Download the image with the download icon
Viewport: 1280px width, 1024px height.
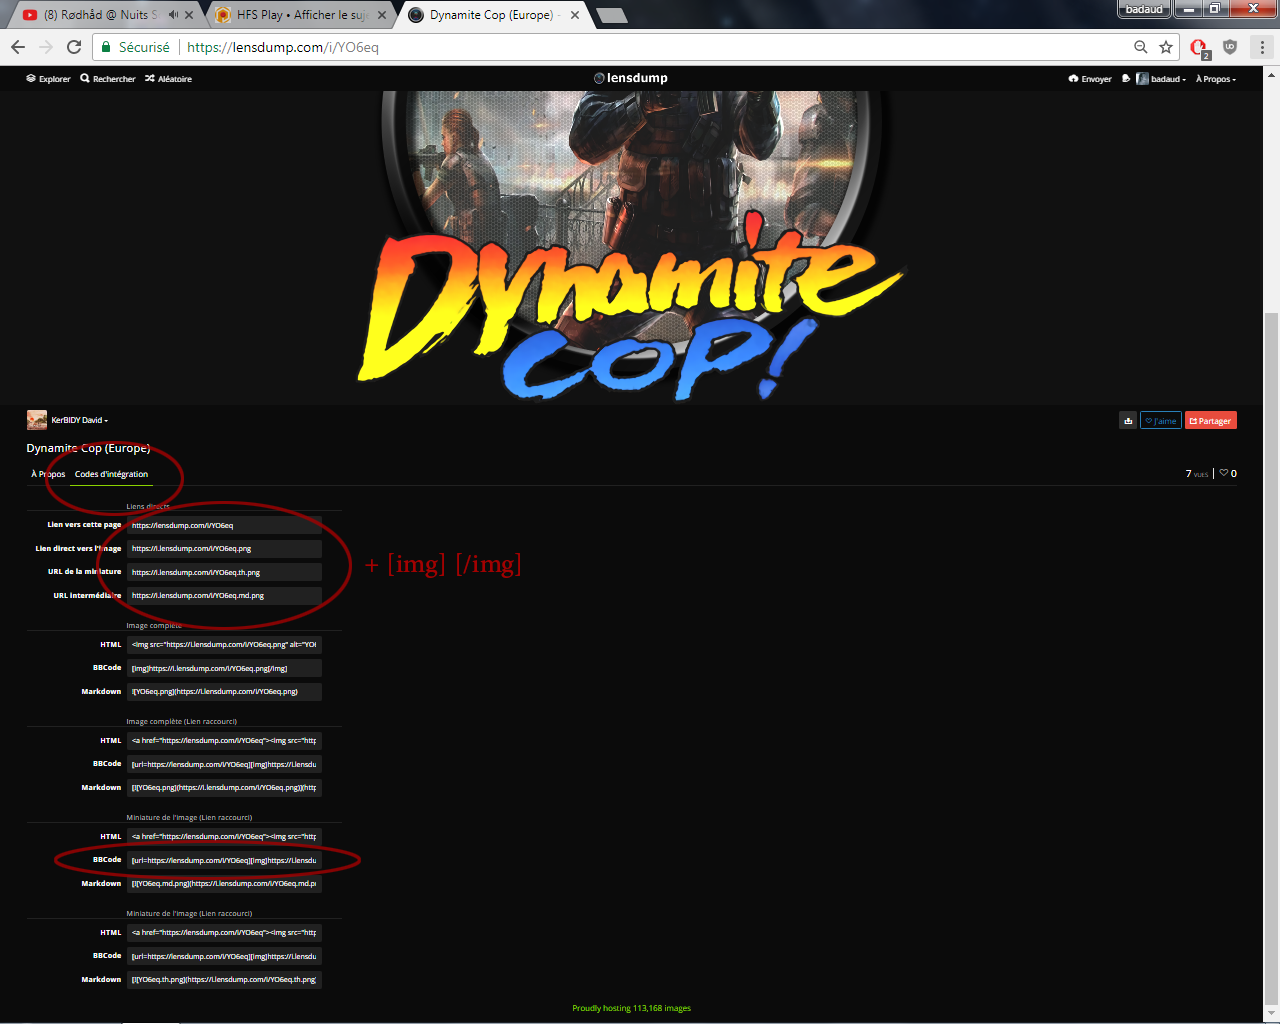tap(1128, 421)
